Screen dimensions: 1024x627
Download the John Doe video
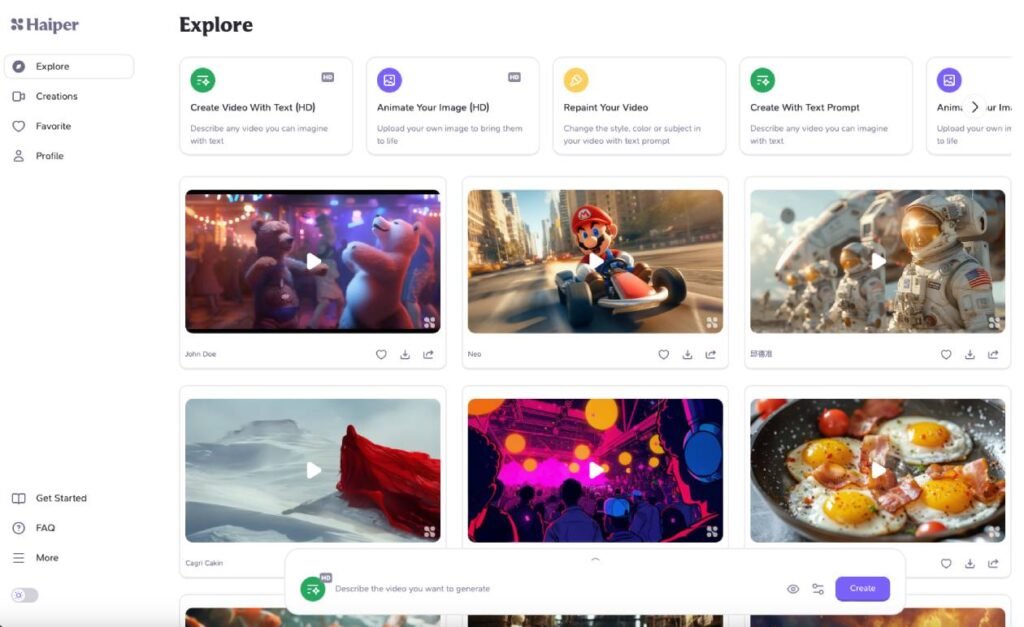click(x=405, y=355)
